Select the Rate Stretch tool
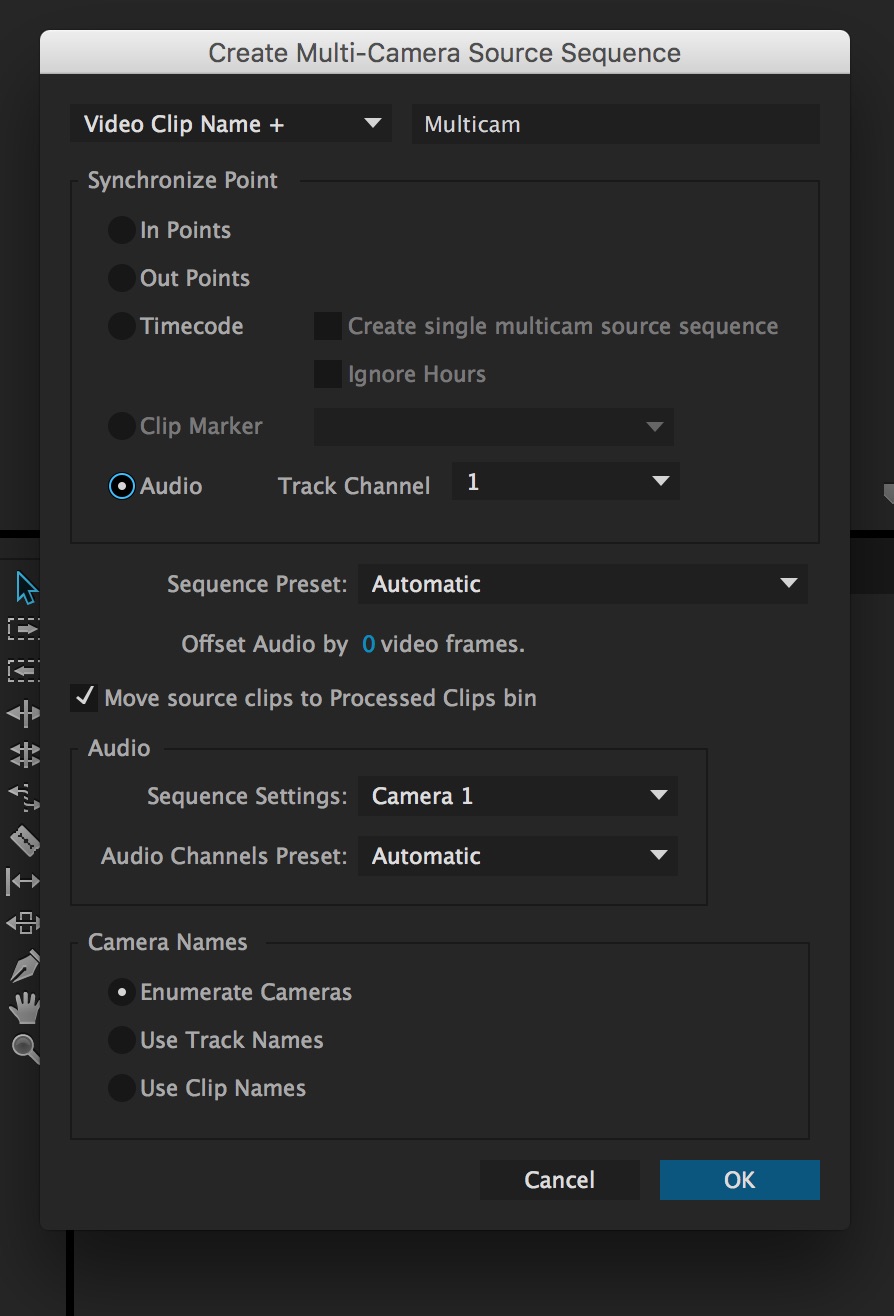Viewport: 894px width, 1316px height. (x=24, y=796)
